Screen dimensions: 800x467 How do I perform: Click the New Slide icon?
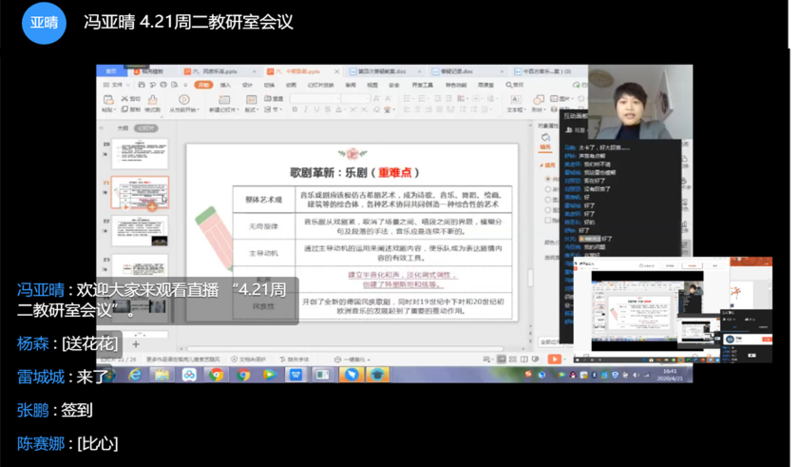[x=223, y=99]
